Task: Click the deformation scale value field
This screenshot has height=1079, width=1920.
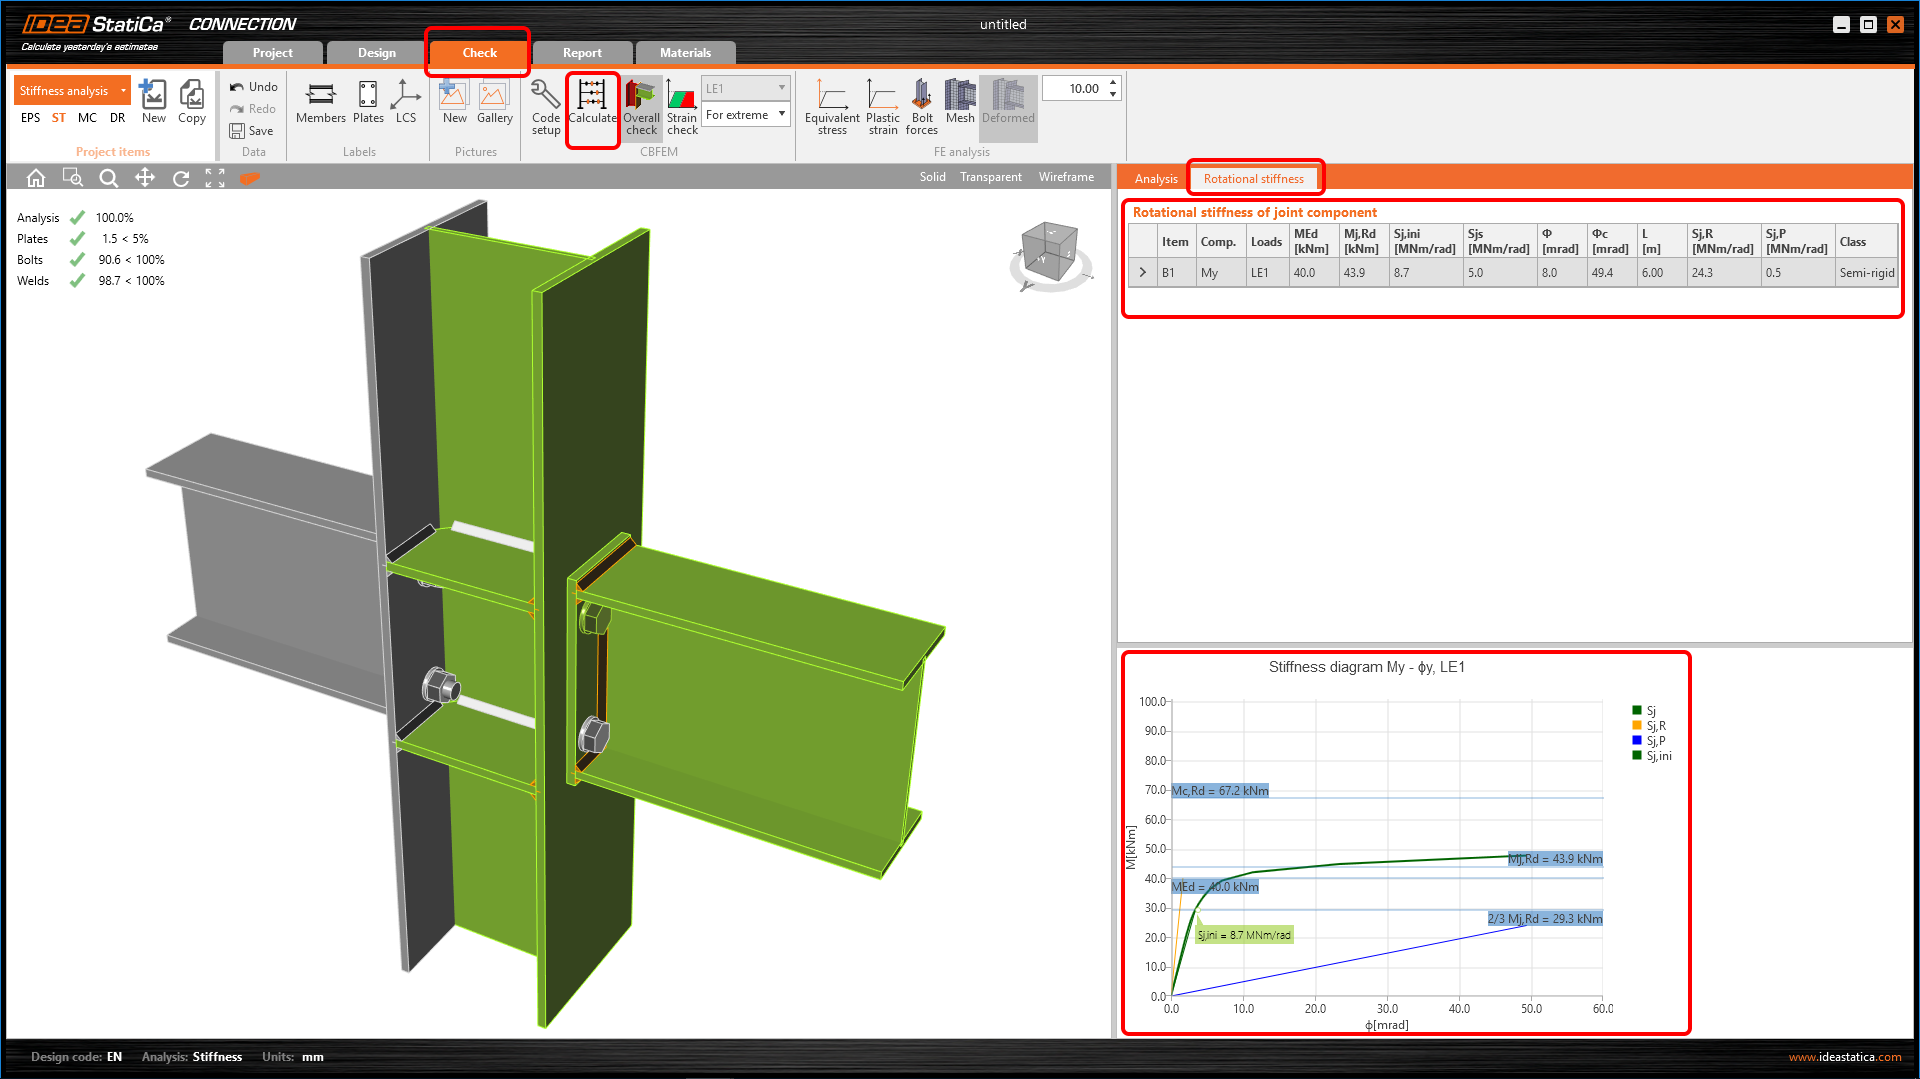Action: [x=1074, y=89]
